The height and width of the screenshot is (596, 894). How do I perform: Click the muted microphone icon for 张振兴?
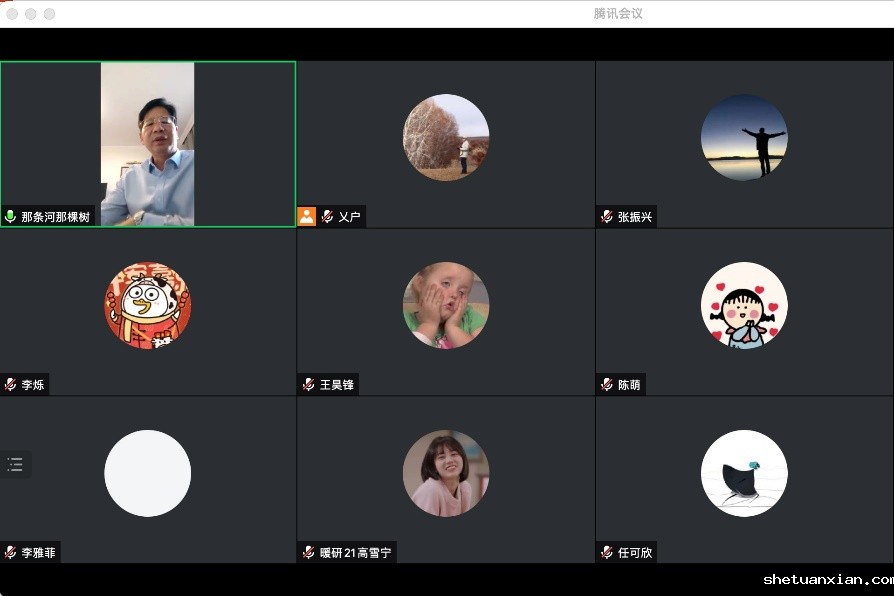pos(607,216)
